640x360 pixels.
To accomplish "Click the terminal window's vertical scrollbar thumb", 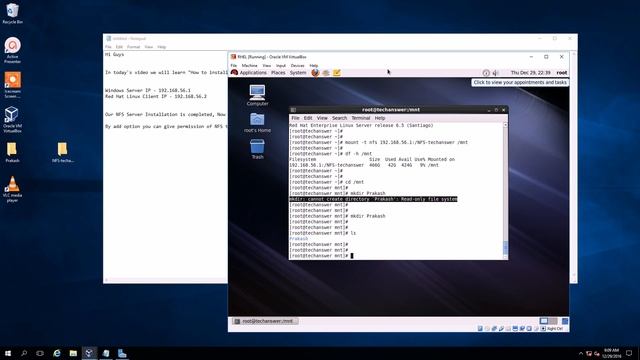I will 505,247.
